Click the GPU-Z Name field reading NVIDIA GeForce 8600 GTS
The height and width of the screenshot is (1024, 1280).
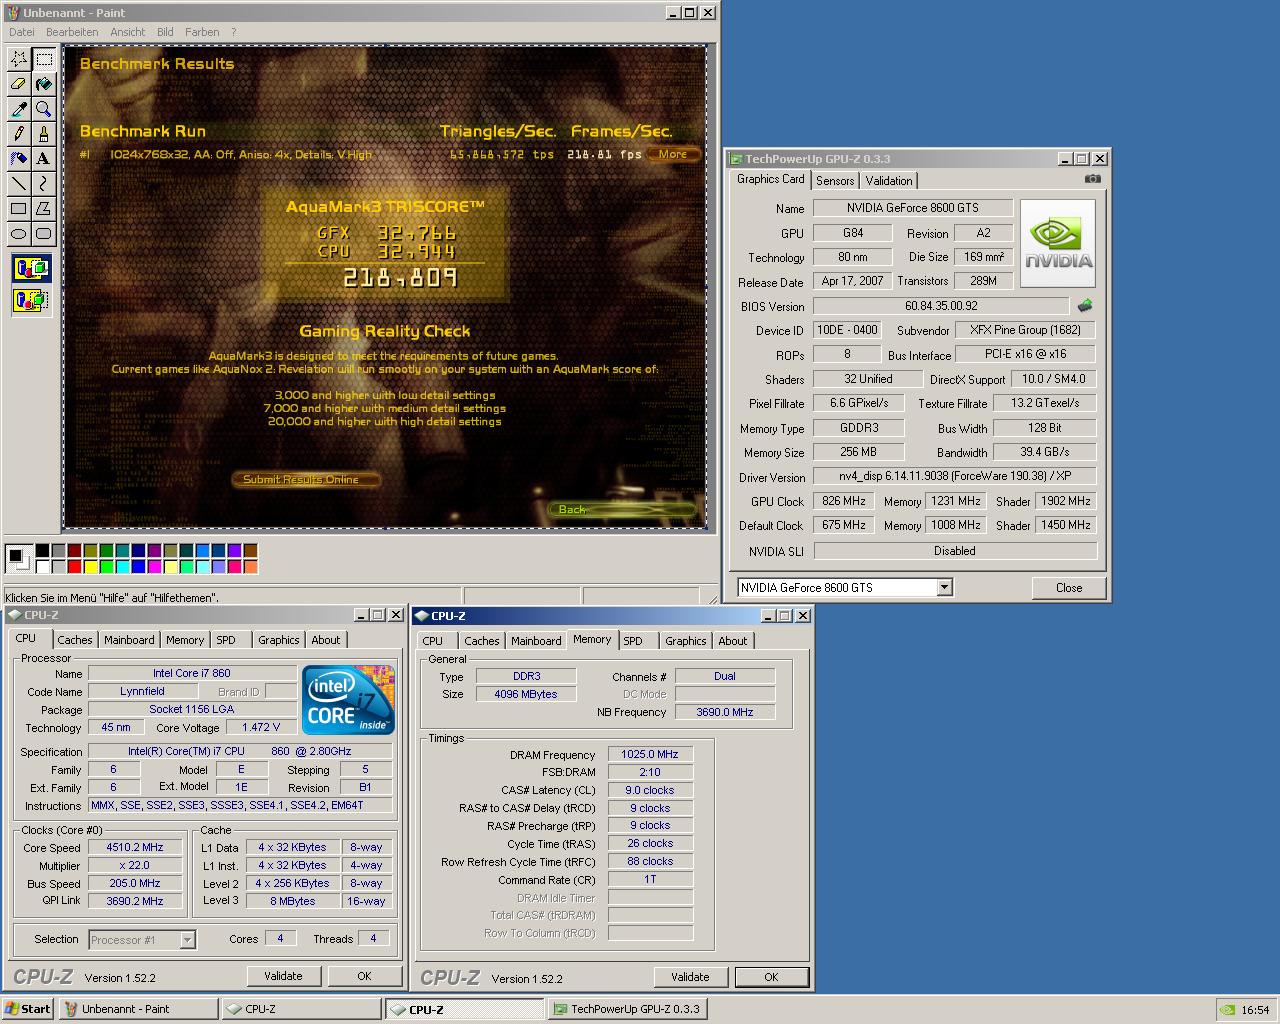point(913,208)
